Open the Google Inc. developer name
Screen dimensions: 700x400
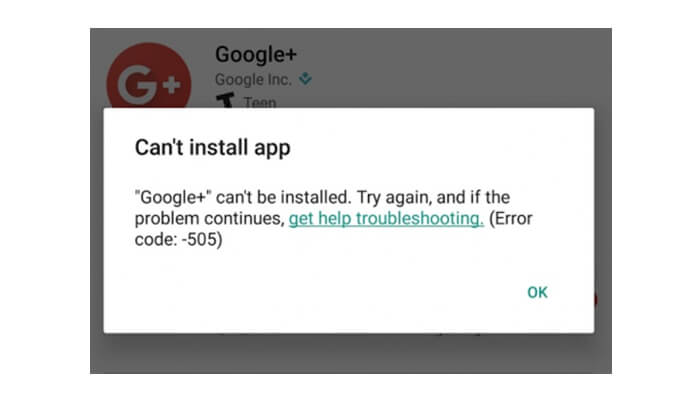253,79
